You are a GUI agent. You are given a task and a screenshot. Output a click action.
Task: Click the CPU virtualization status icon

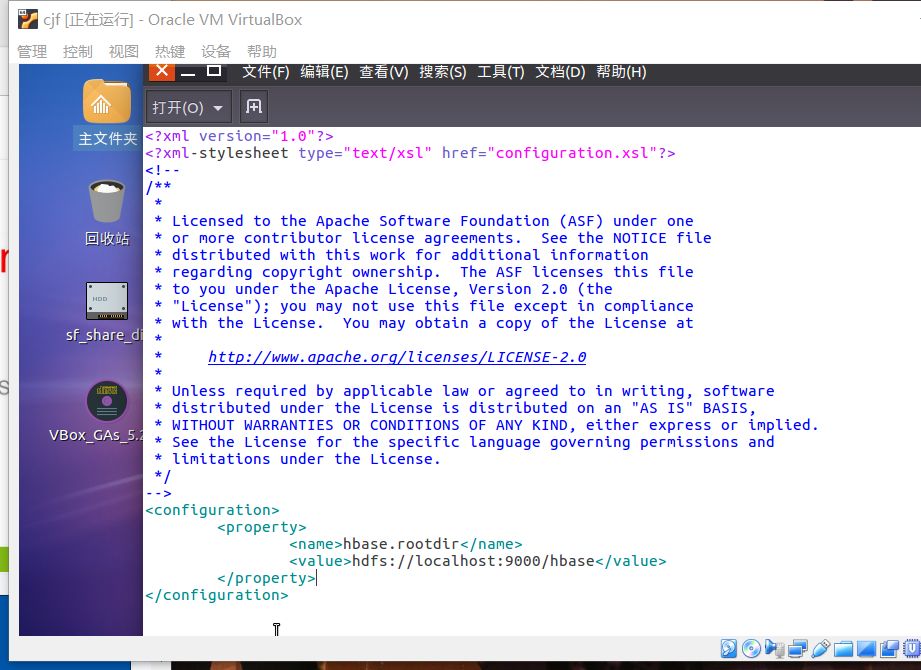pyautogui.click(x=912, y=648)
